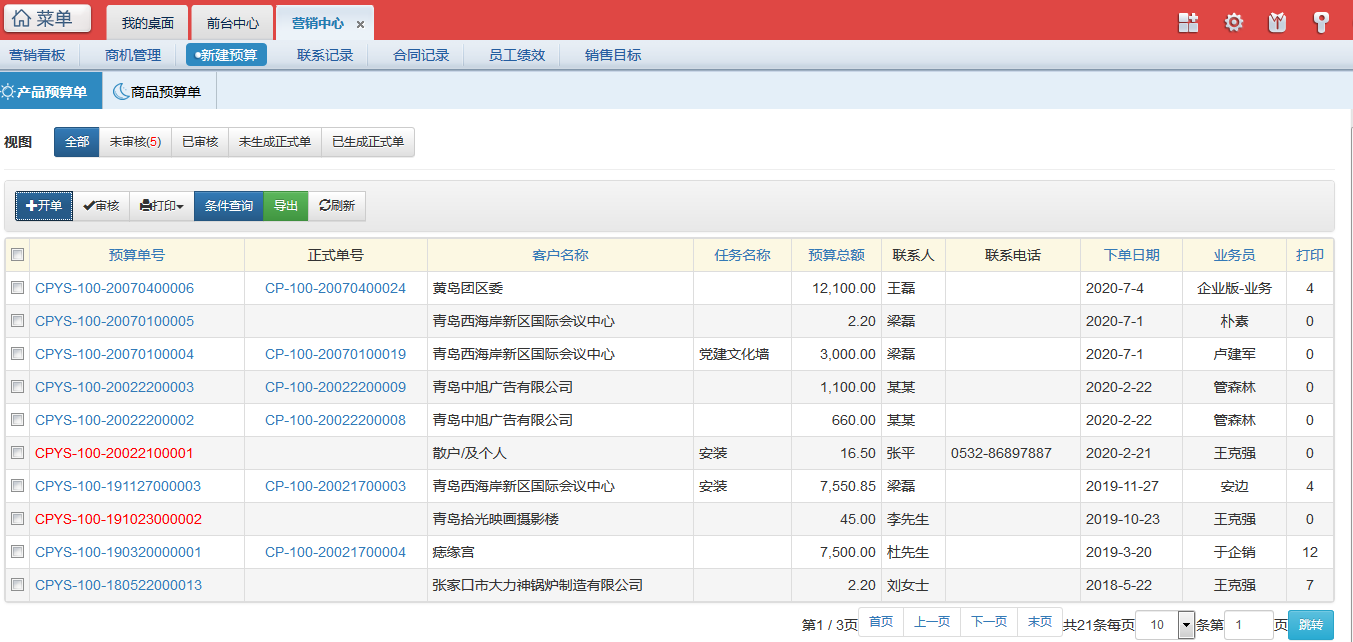Check the row CPYS-100-20070100005
The width and height of the screenshot is (1353, 642).
click(x=17, y=321)
